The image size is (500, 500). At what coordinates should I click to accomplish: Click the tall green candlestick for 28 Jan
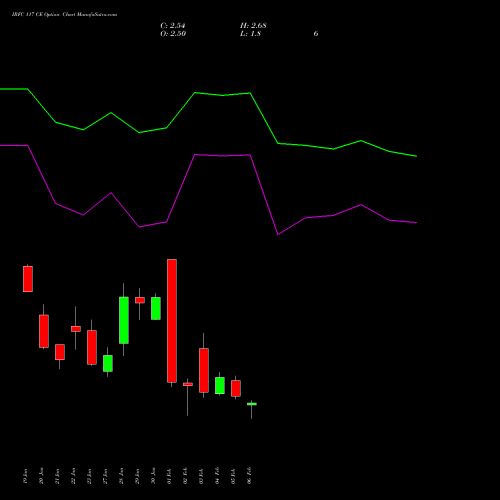click(x=124, y=320)
